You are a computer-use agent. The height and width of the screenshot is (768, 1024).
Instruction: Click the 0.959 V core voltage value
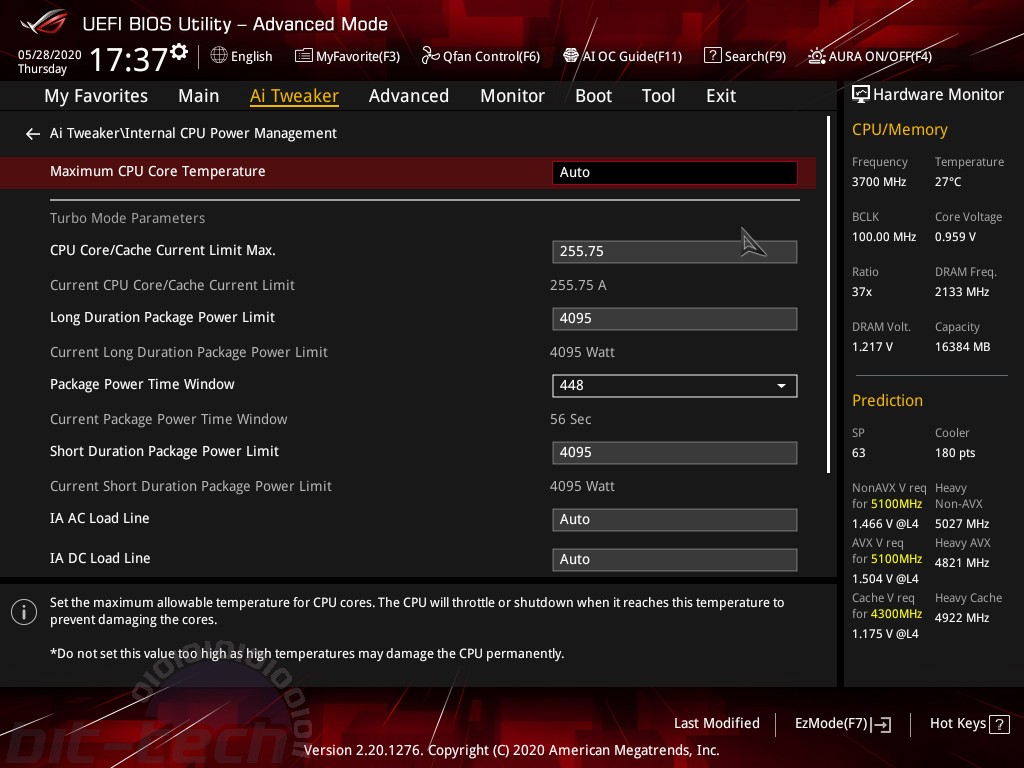tap(955, 237)
